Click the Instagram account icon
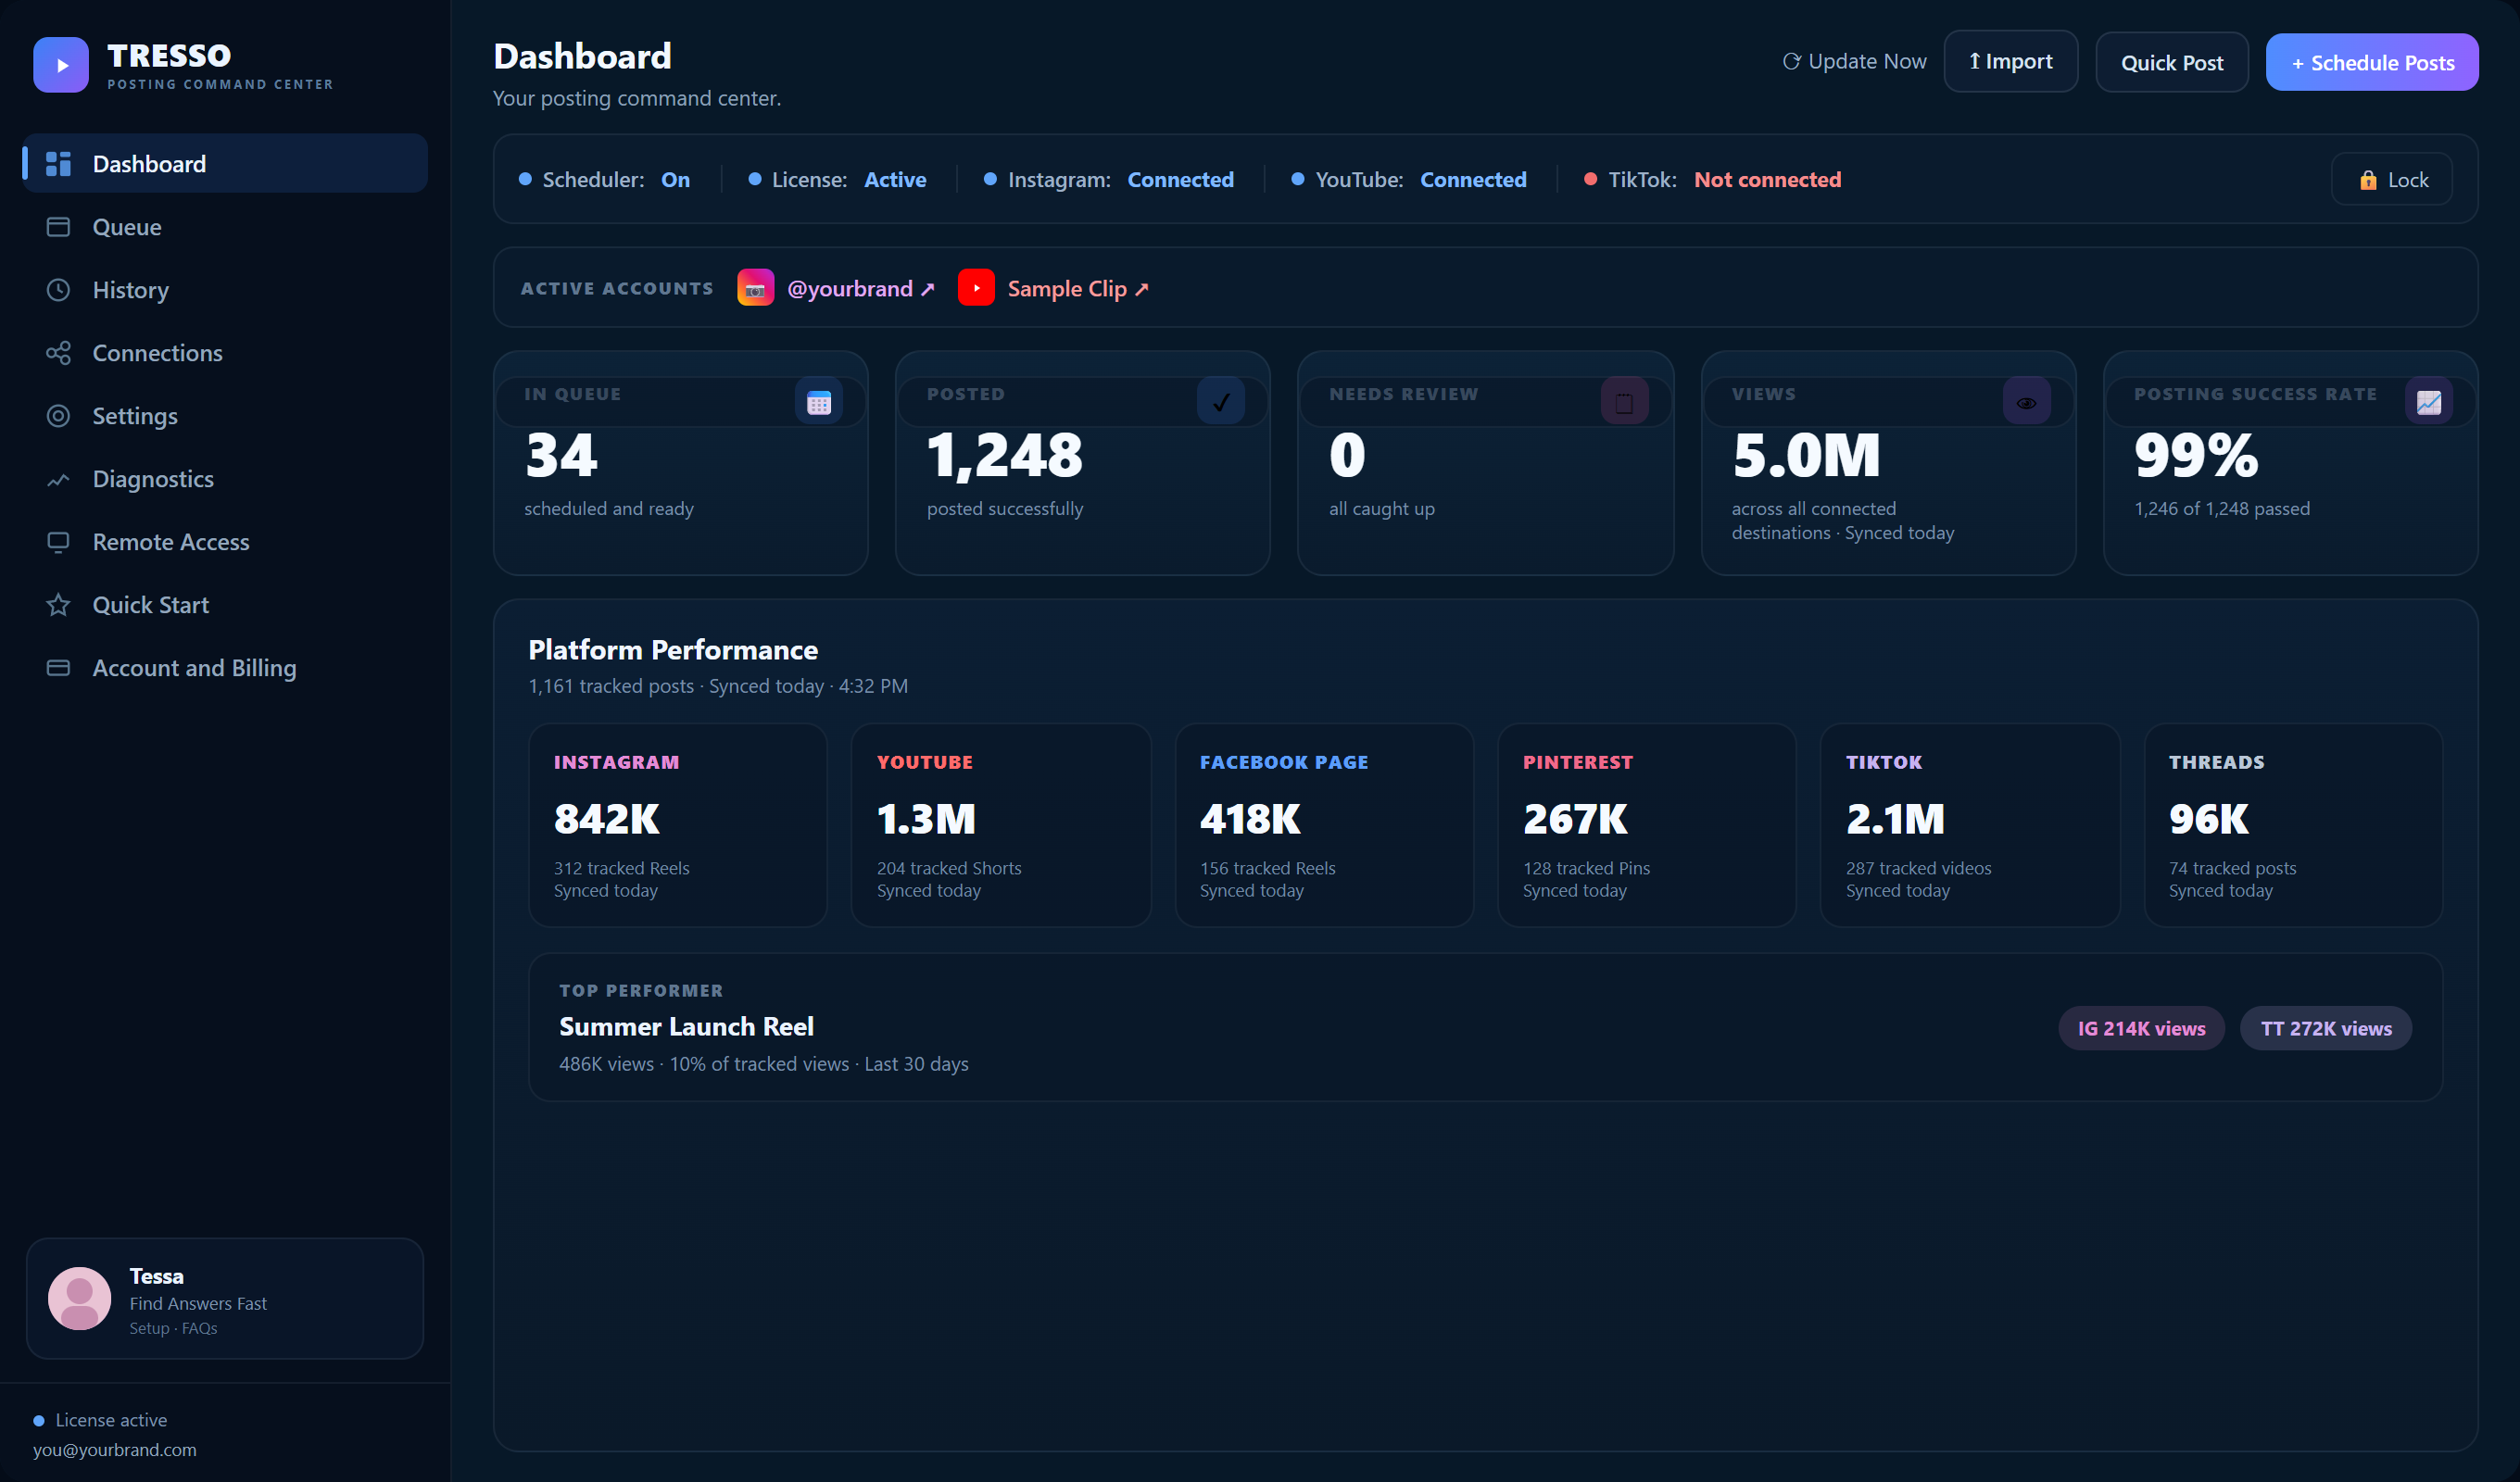Screen dimensions: 2520x1482 (x=756, y=288)
